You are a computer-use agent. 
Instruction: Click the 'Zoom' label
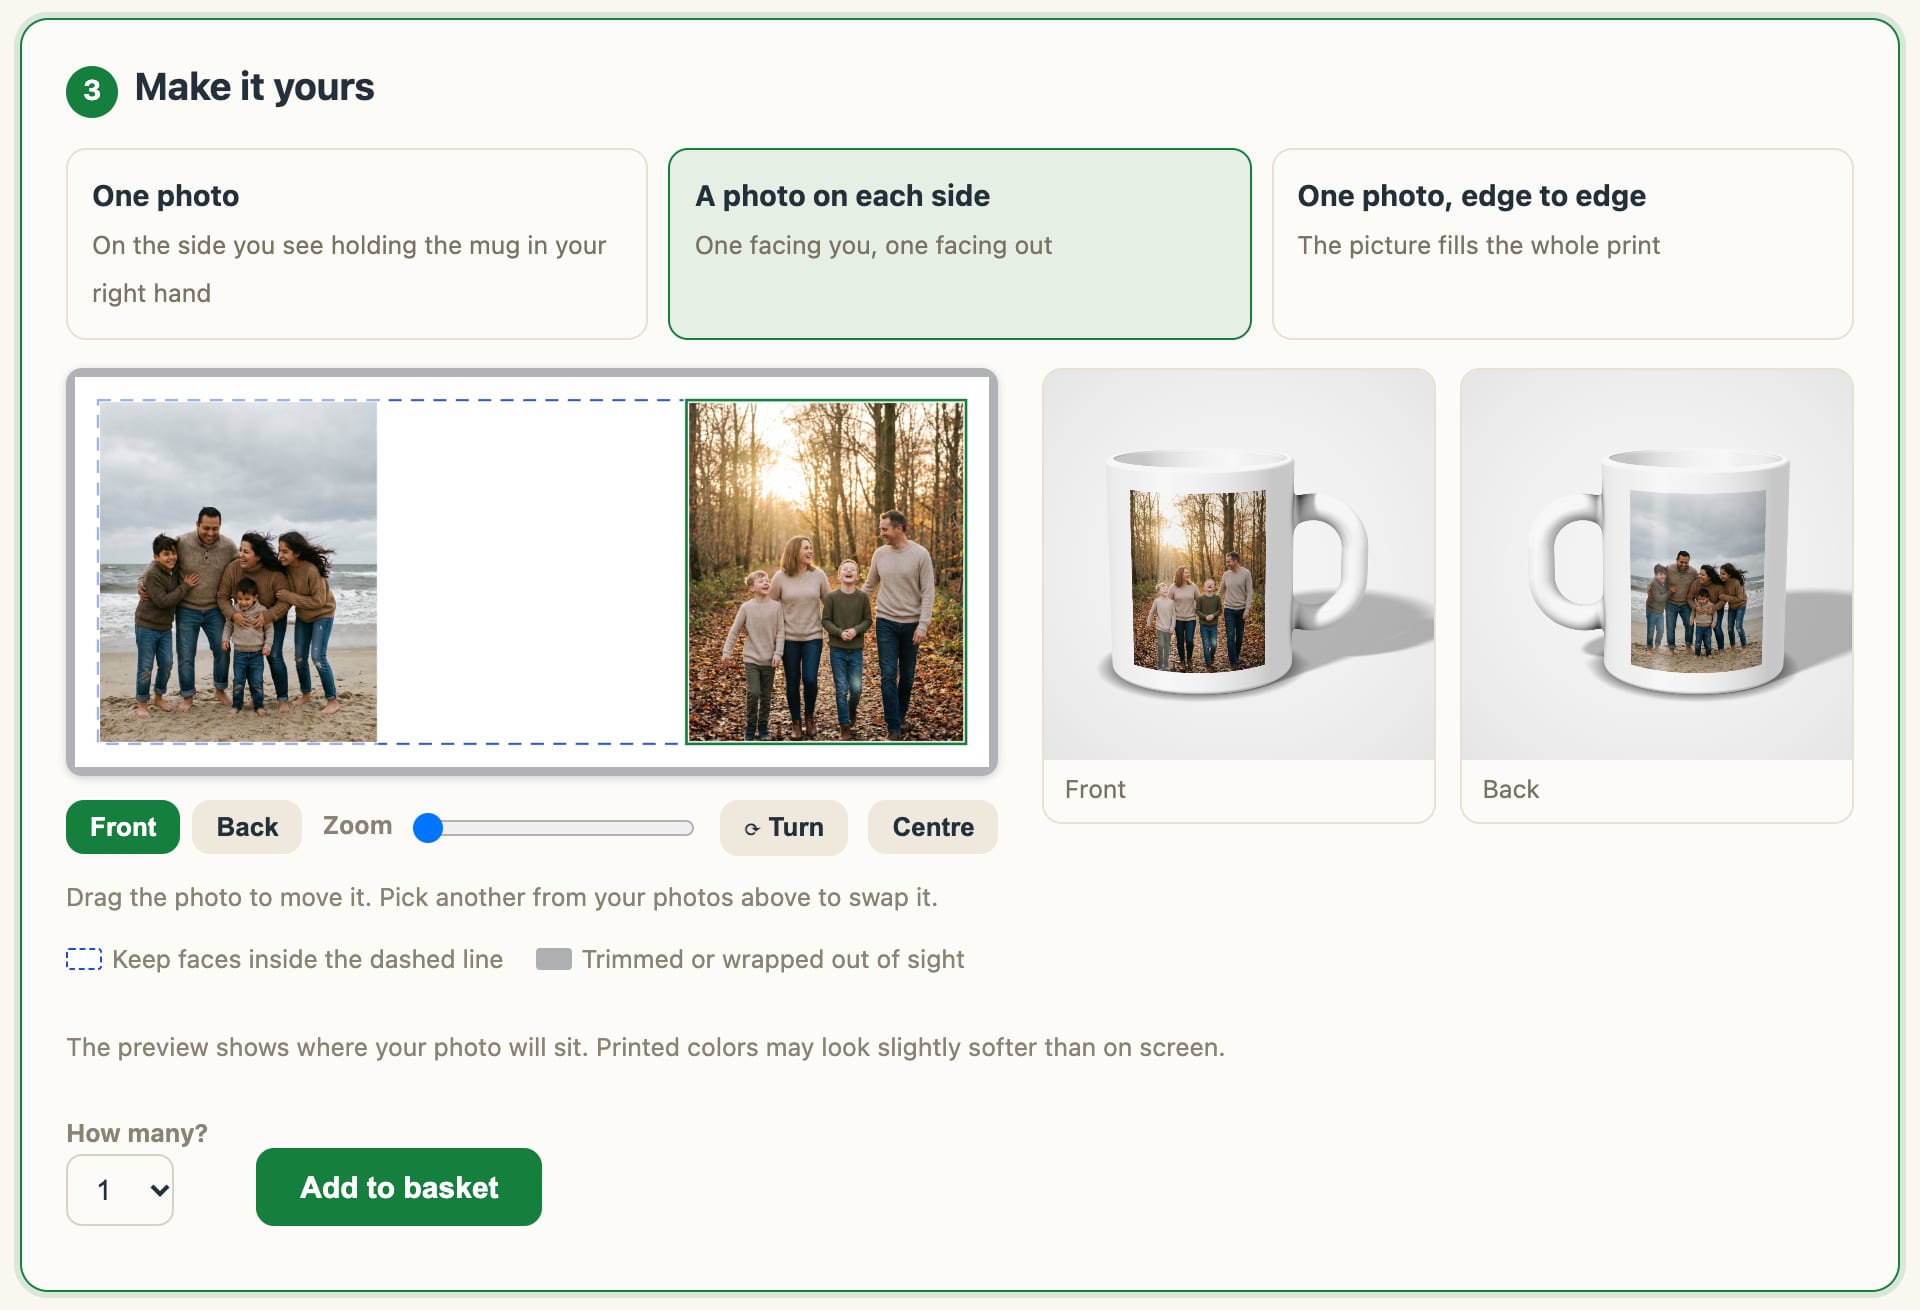point(357,826)
